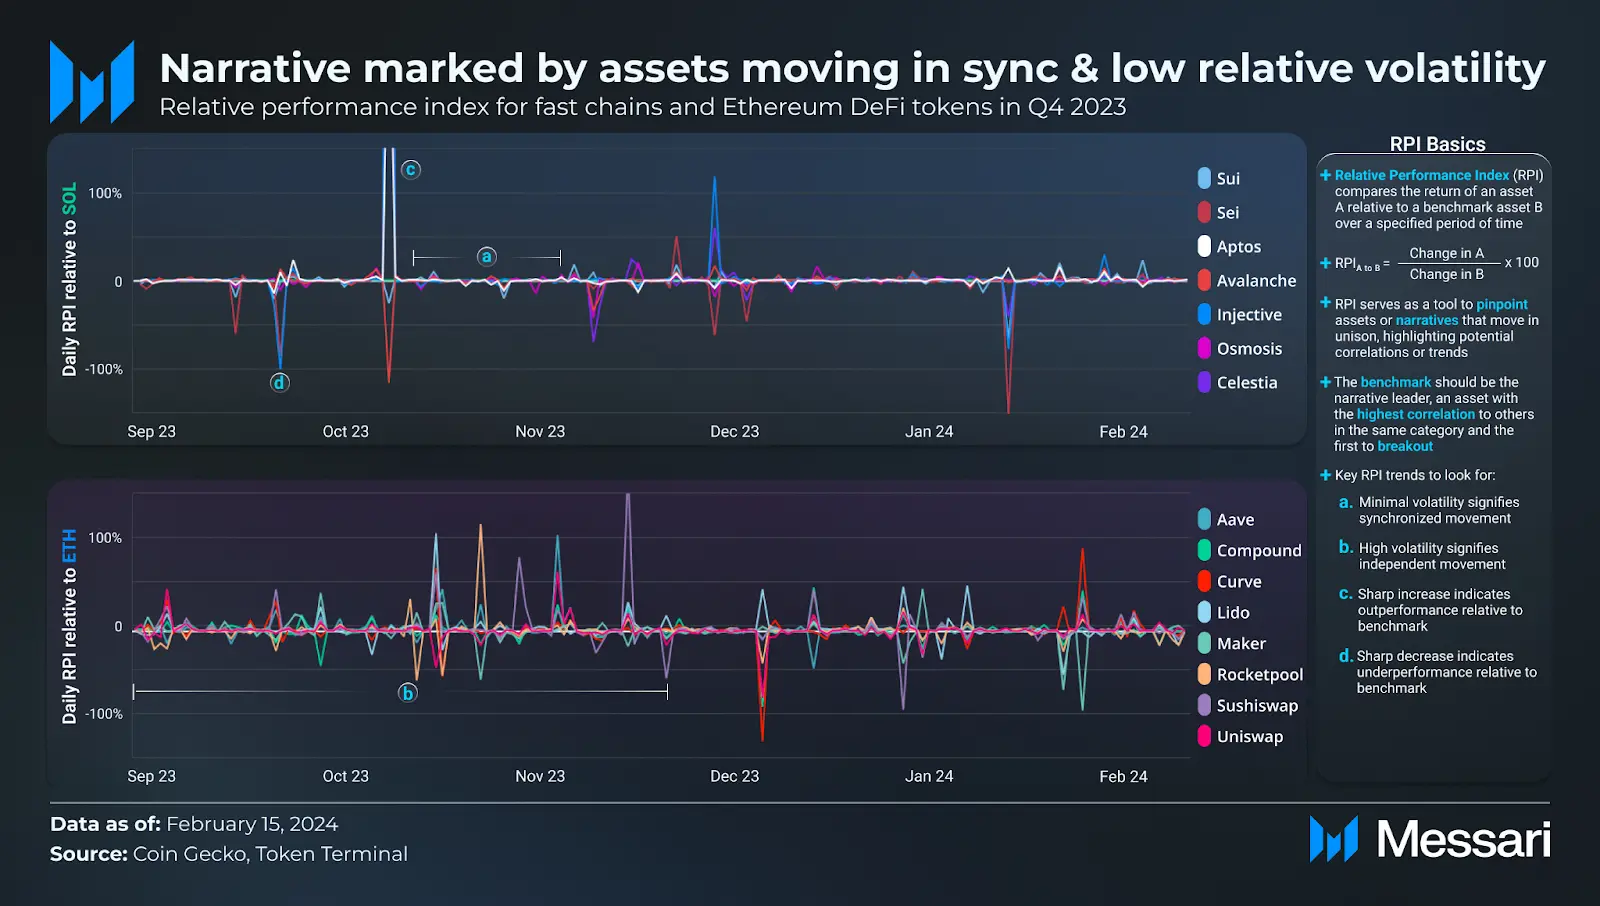Click the highlighted 'highest correlation' text

(1415, 414)
